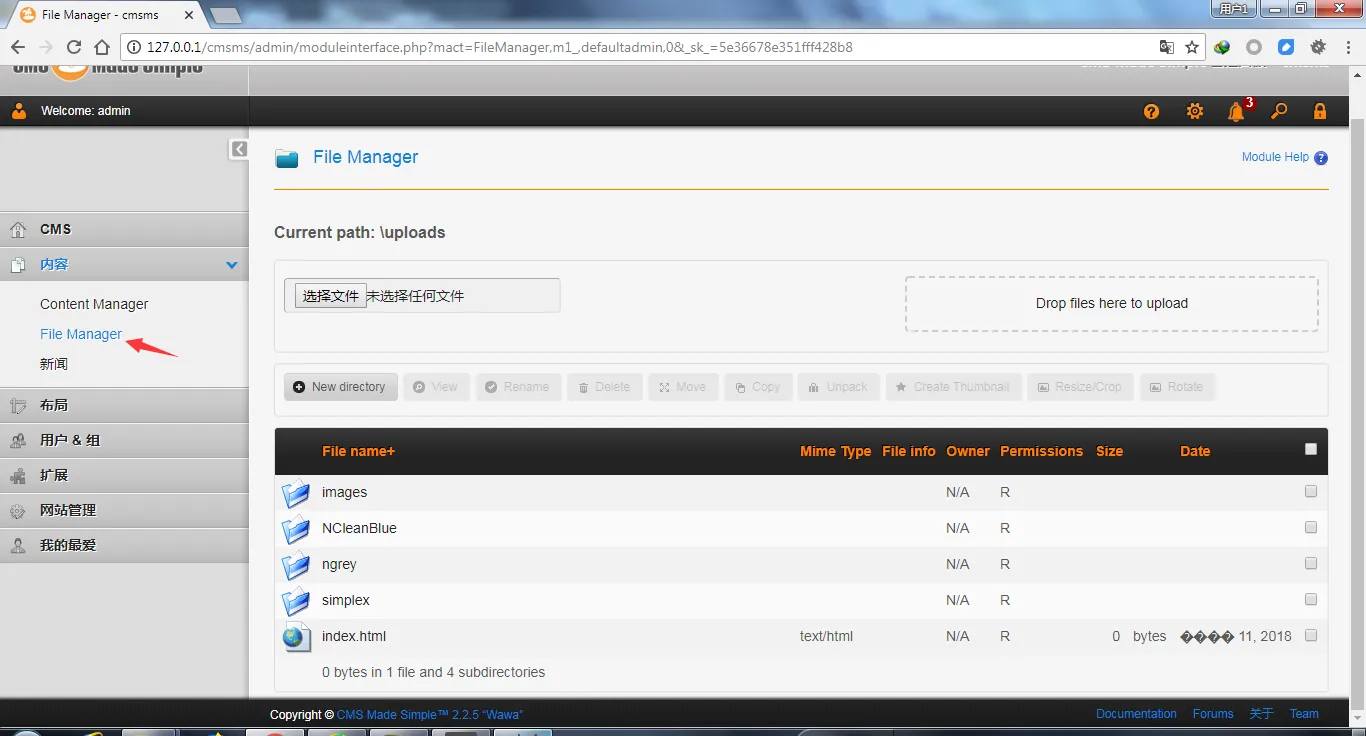This screenshot has width=1366, height=736.
Task: Check the select-all checkbox in table header
Action: point(1311,449)
